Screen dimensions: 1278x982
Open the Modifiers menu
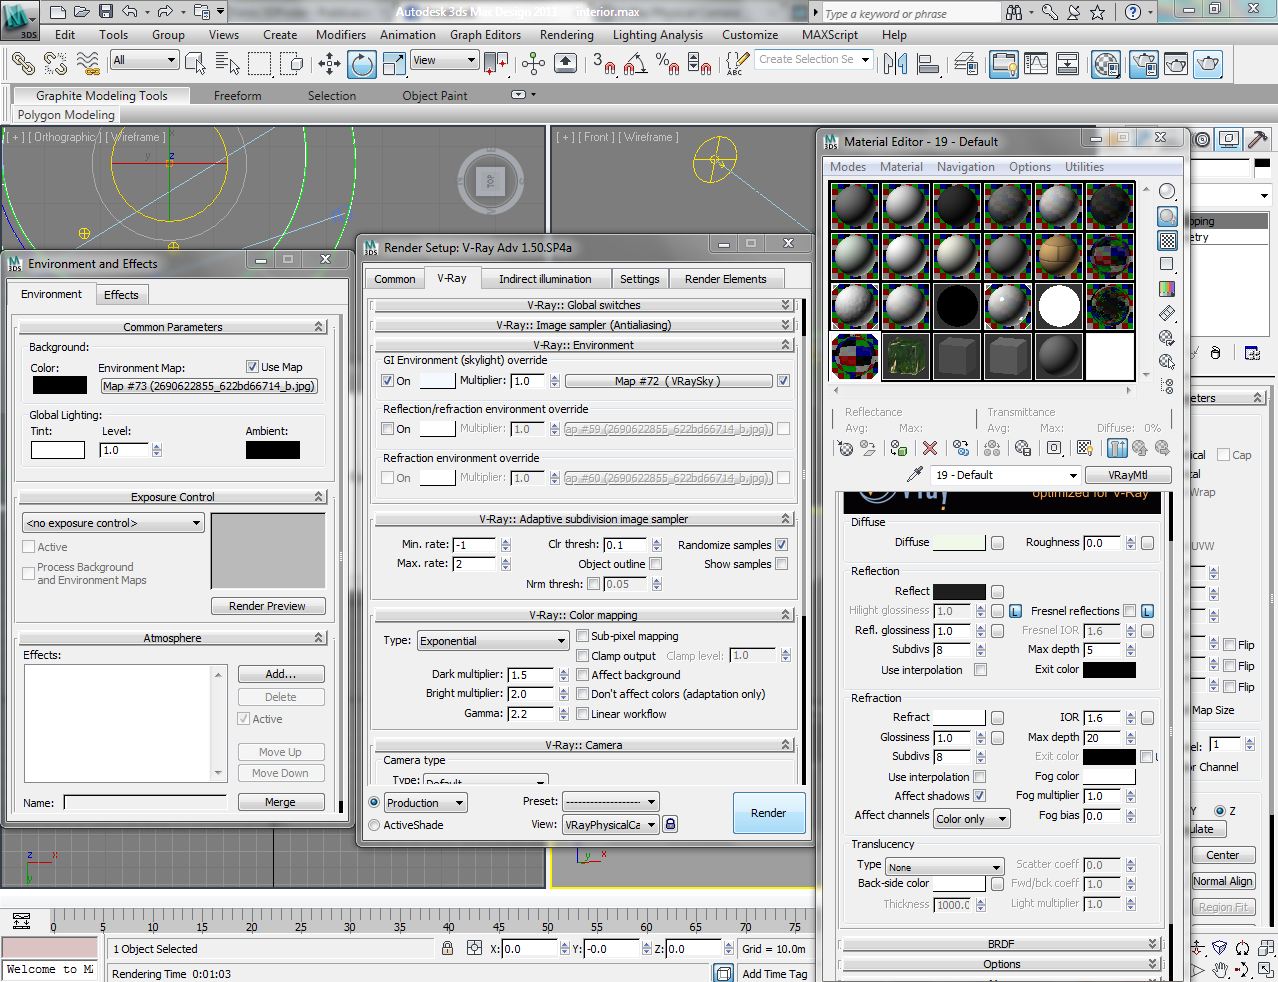tap(340, 34)
